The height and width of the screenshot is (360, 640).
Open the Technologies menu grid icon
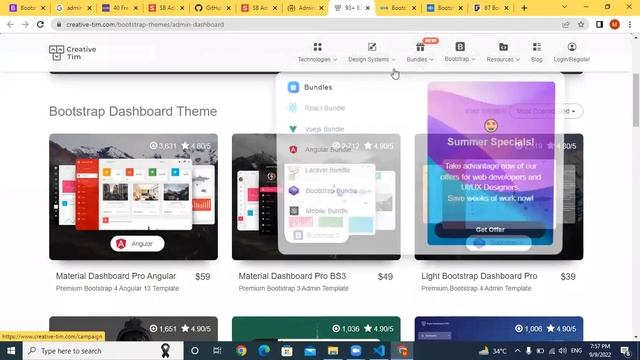pyautogui.click(x=318, y=47)
